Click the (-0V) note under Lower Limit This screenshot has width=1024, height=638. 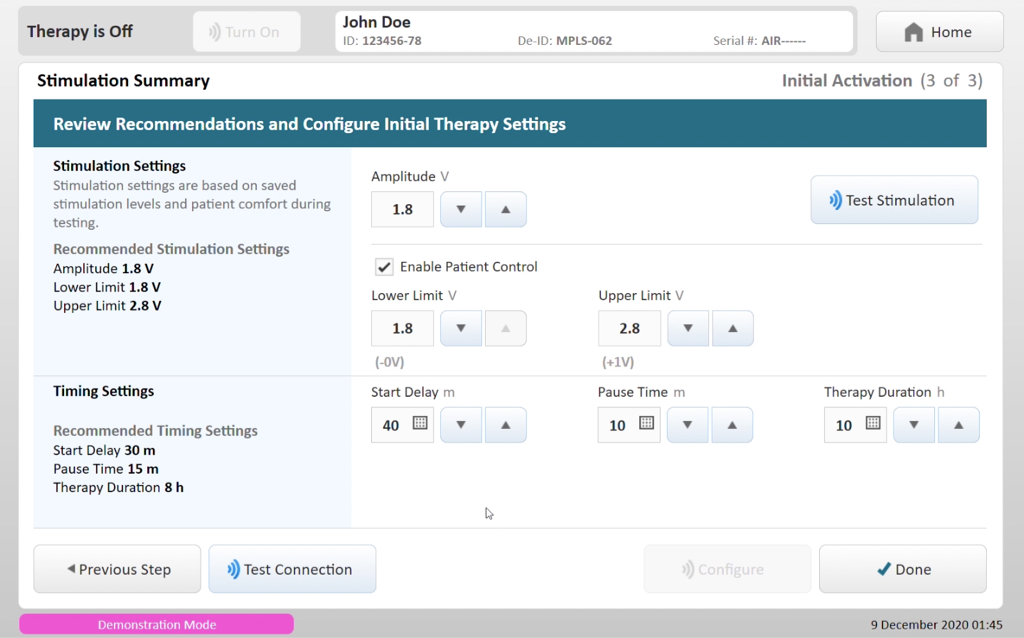click(390, 362)
